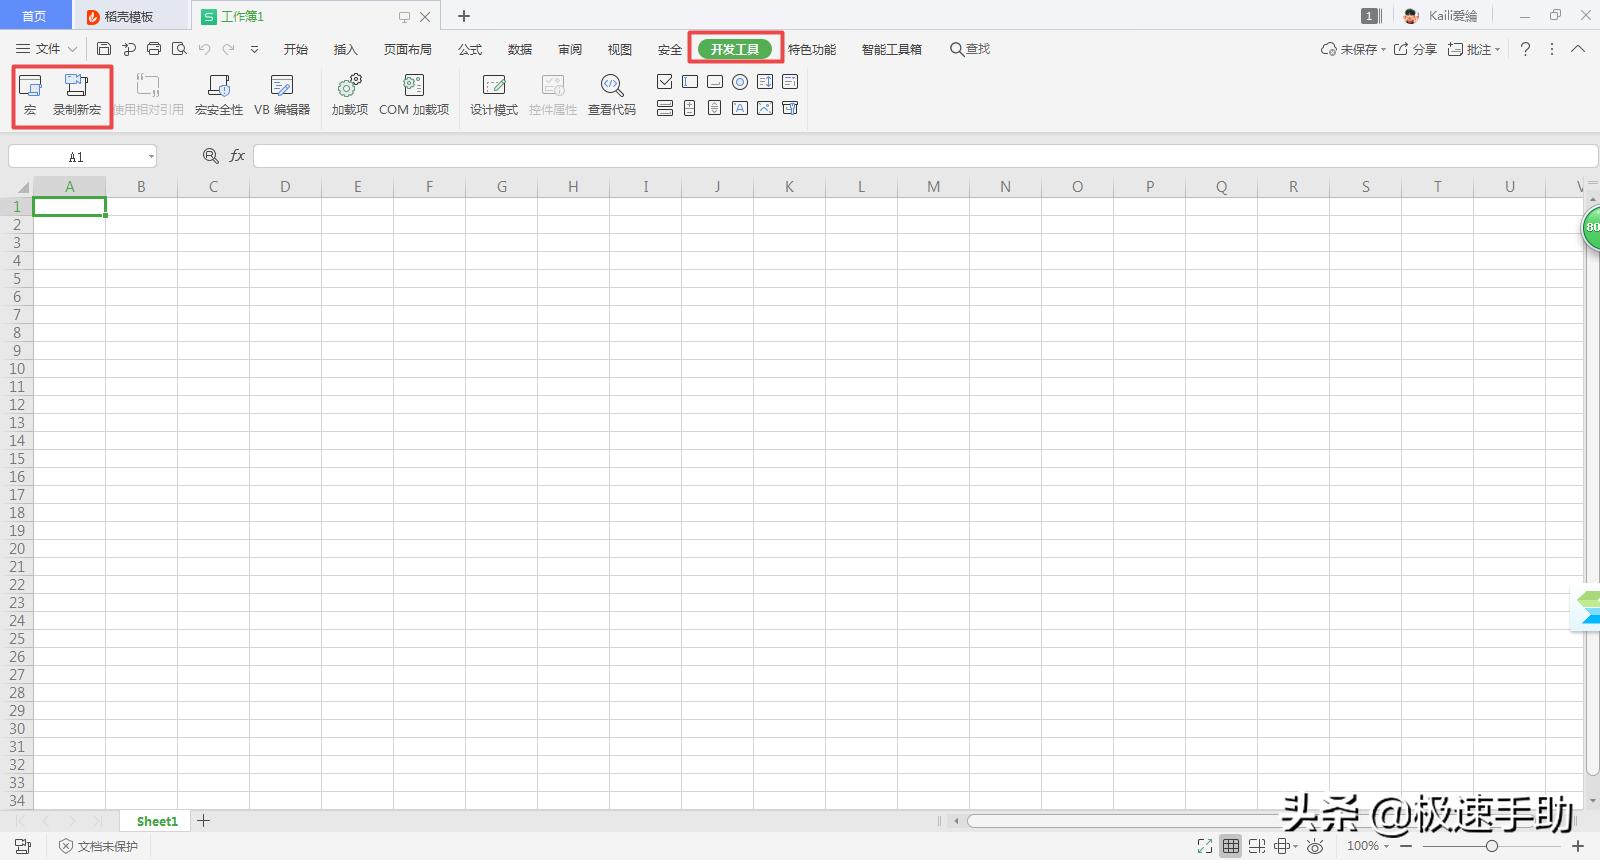The image size is (1600, 860).
Task: Insert function via fx icon
Action: tap(237, 156)
